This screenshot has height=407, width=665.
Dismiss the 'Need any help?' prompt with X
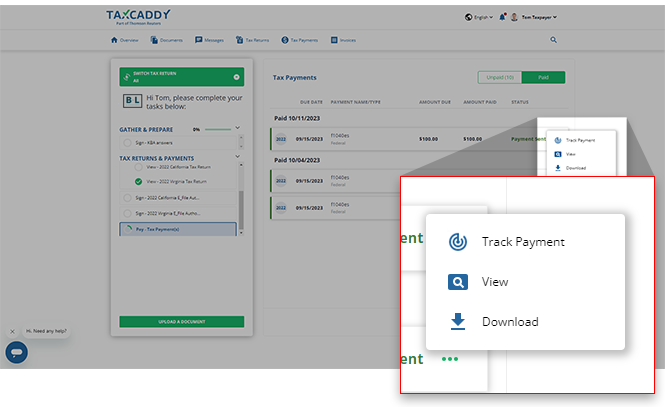[x=12, y=332]
